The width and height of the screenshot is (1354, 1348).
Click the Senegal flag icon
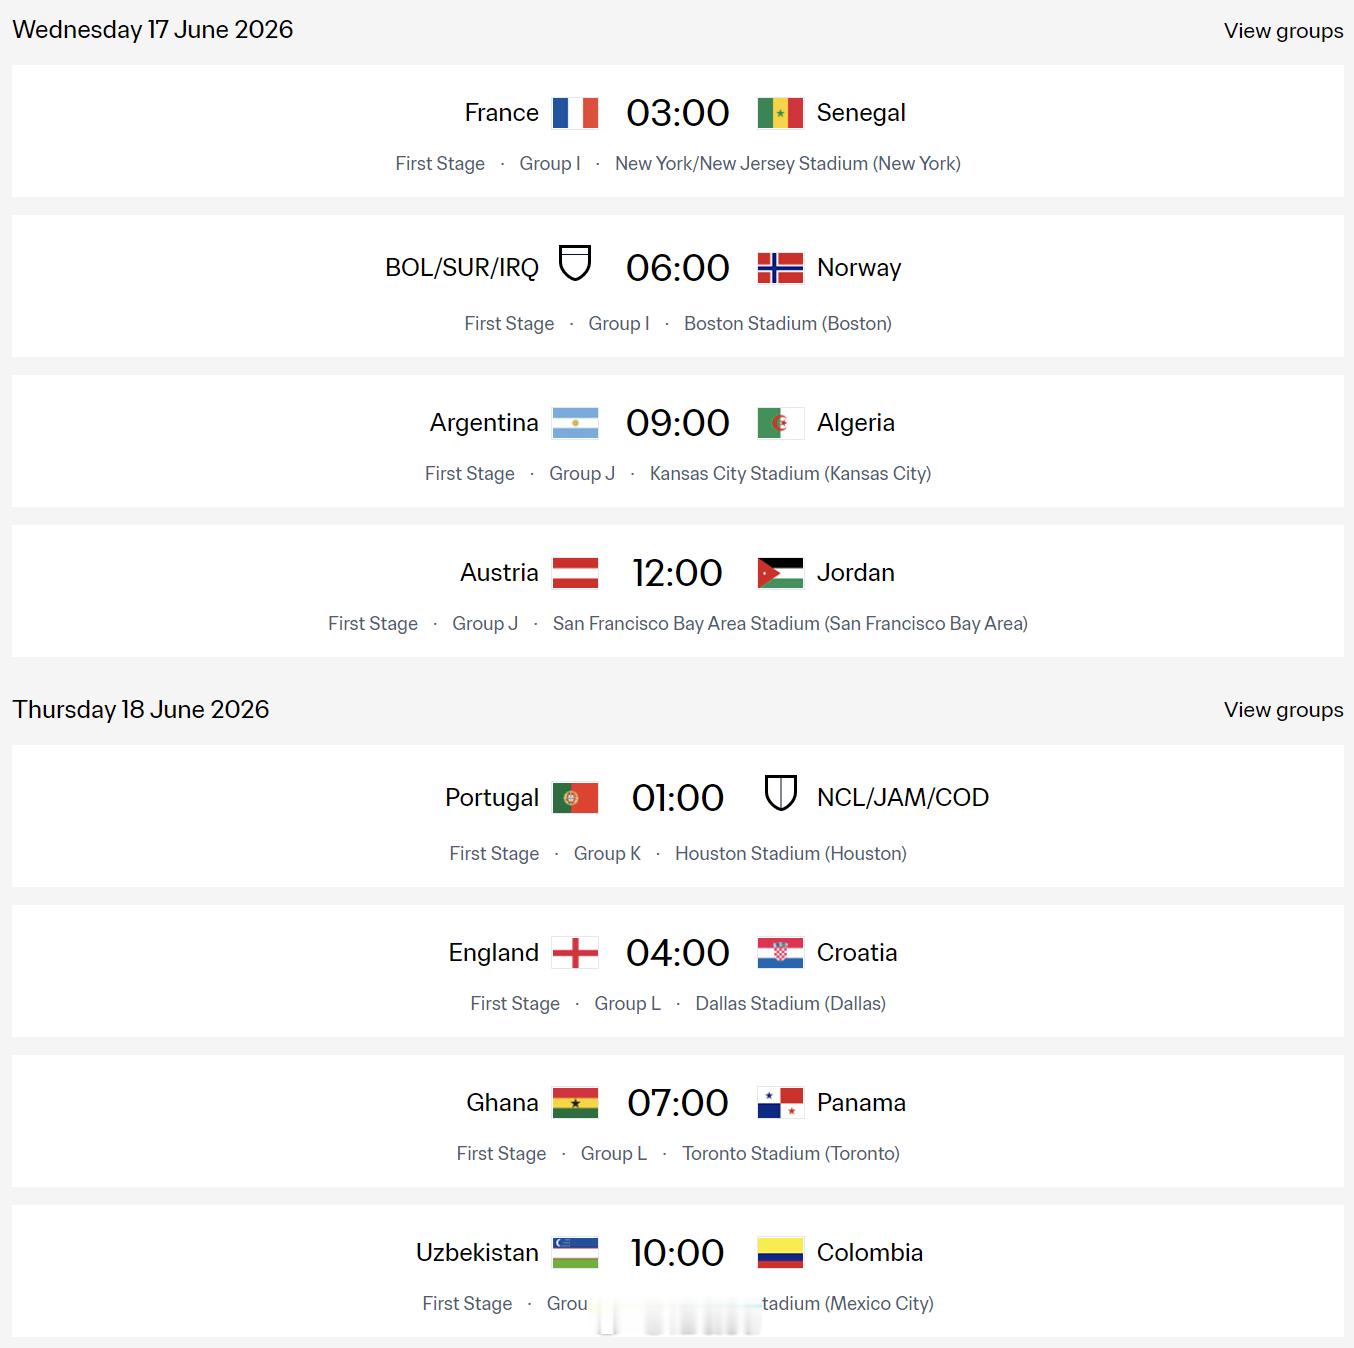[780, 113]
